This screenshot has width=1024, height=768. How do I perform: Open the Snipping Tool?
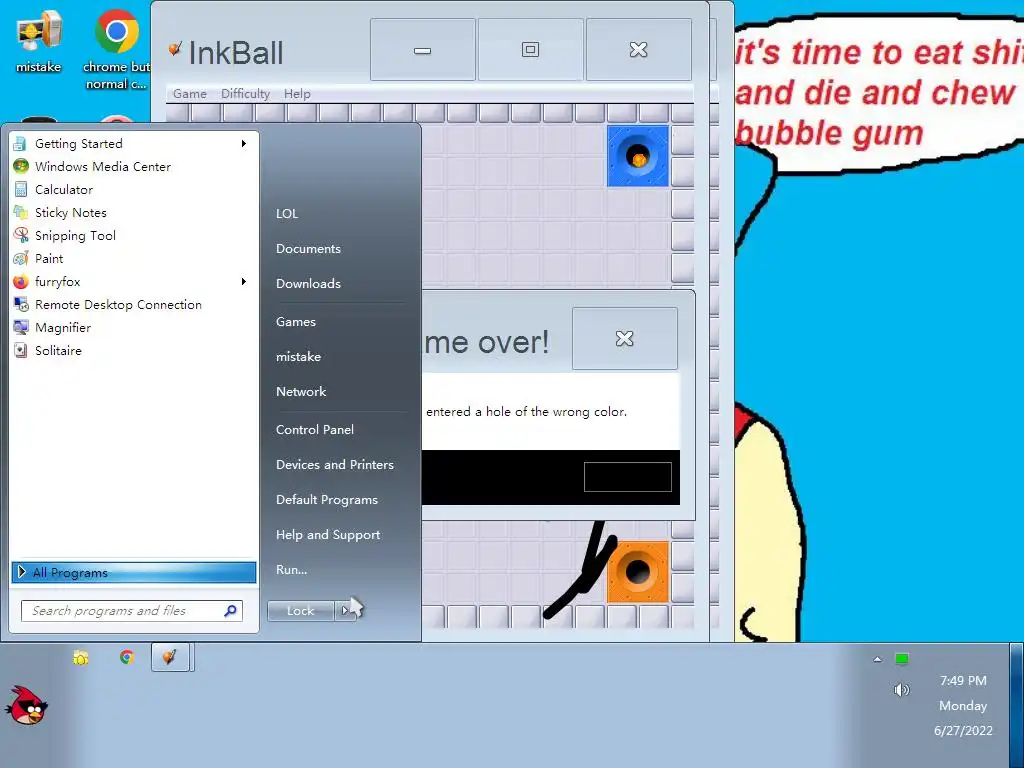(133, 236)
